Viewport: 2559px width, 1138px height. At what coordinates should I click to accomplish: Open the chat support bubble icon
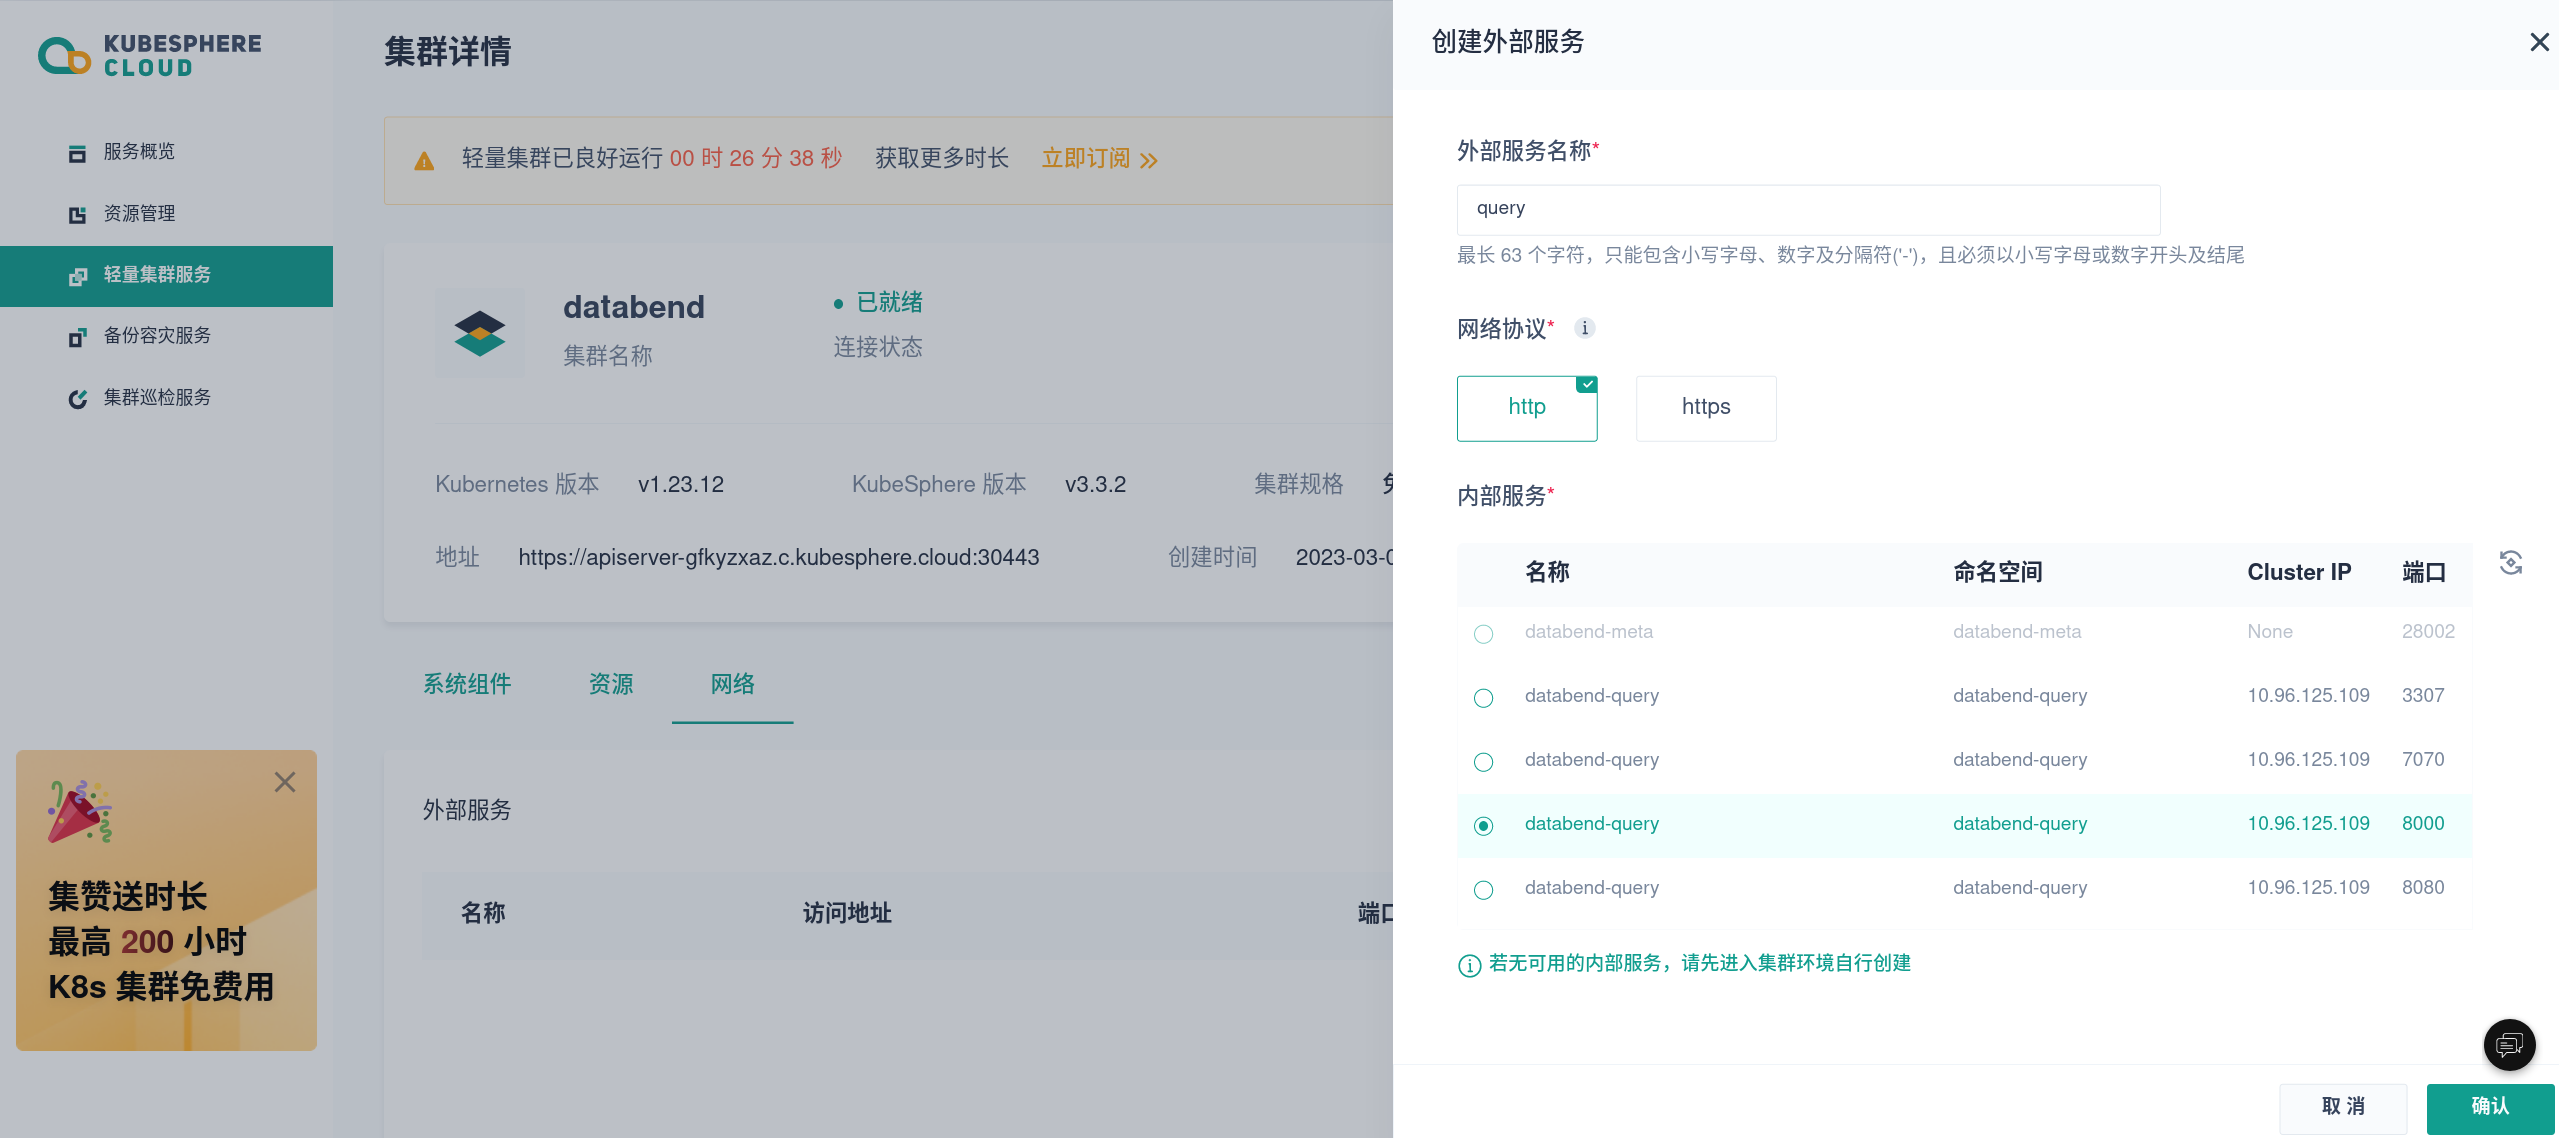[x=2509, y=1045]
